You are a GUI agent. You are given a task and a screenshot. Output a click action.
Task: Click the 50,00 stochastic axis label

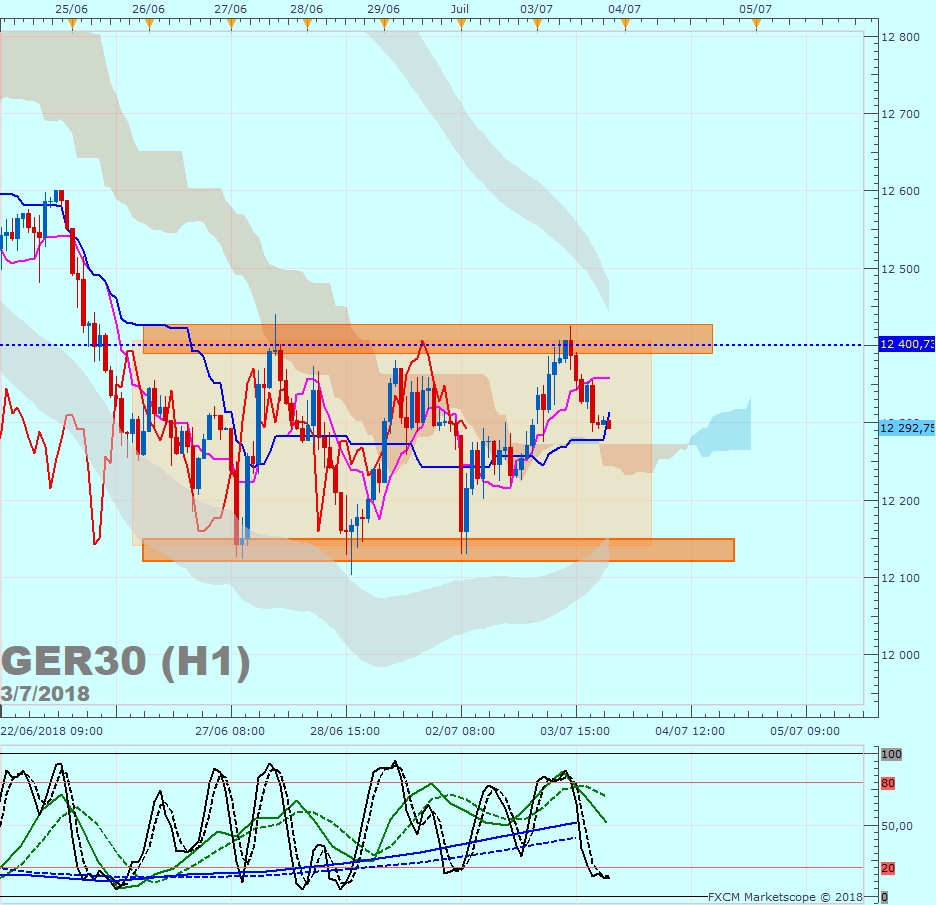click(x=897, y=826)
